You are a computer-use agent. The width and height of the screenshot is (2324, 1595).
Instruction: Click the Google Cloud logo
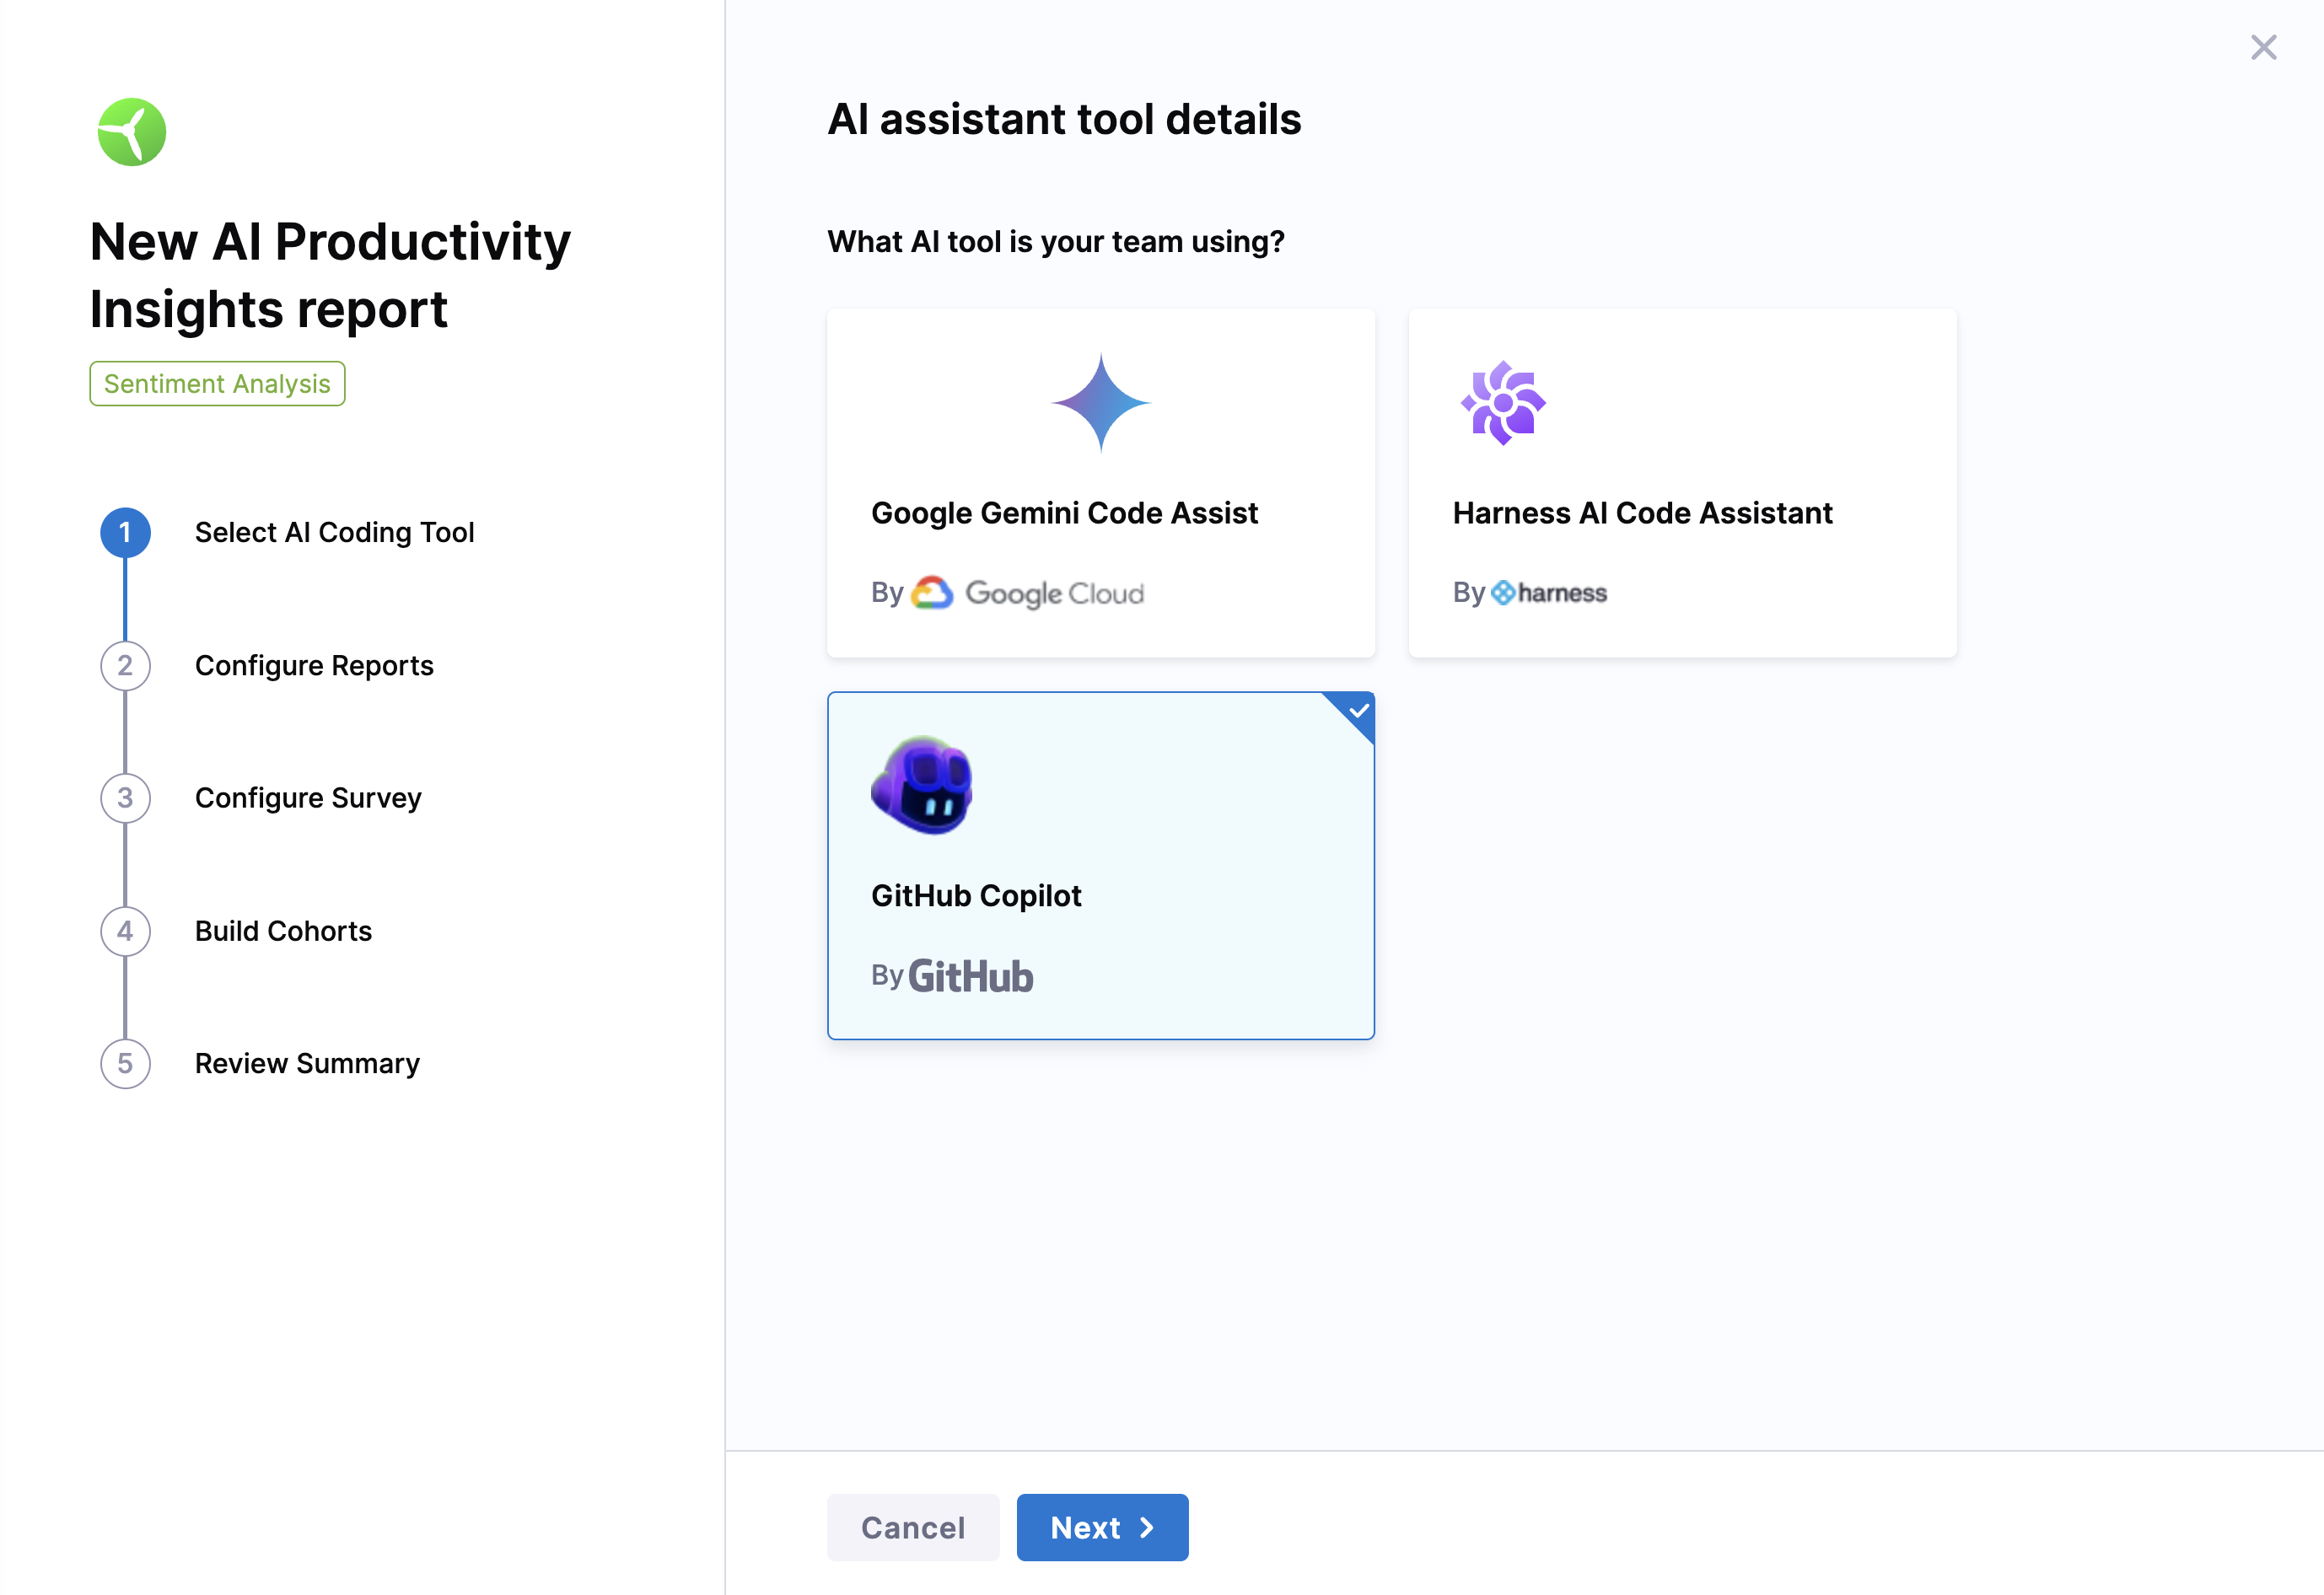point(1028,593)
